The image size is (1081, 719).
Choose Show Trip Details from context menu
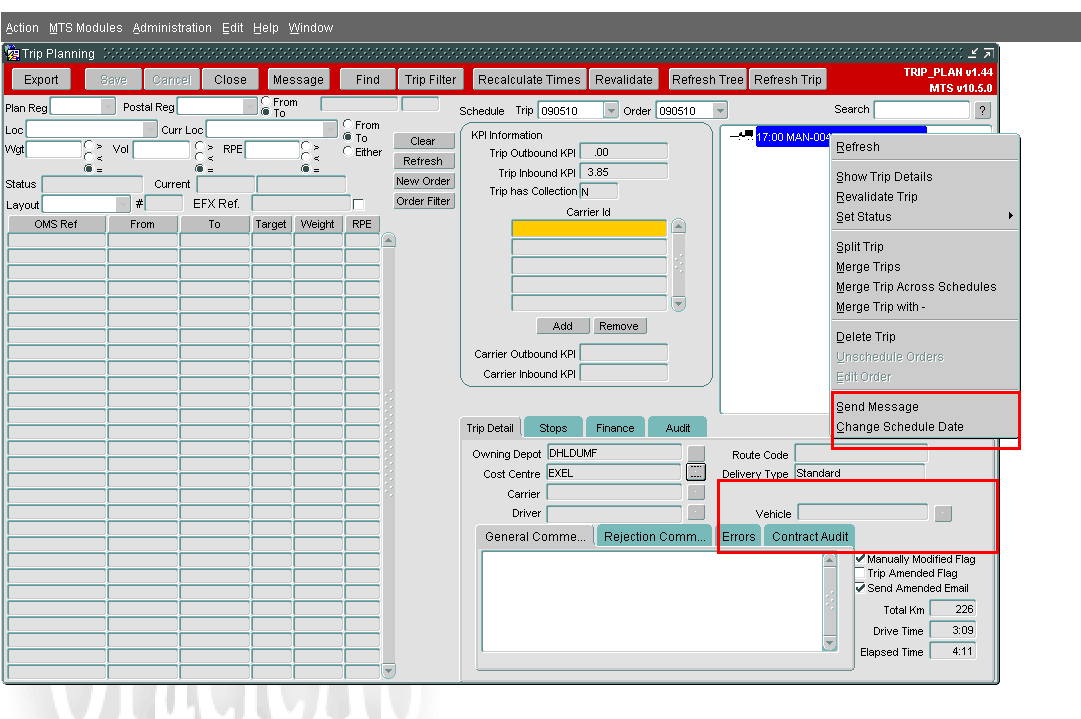click(x=925, y=176)
